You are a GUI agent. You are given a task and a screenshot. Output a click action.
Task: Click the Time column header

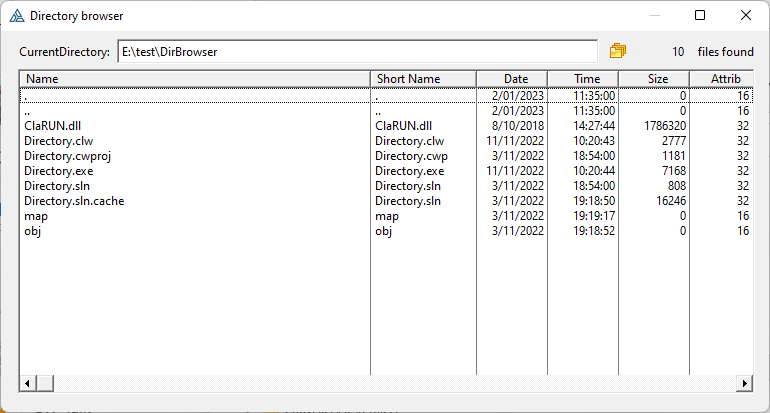pos(587,78)
